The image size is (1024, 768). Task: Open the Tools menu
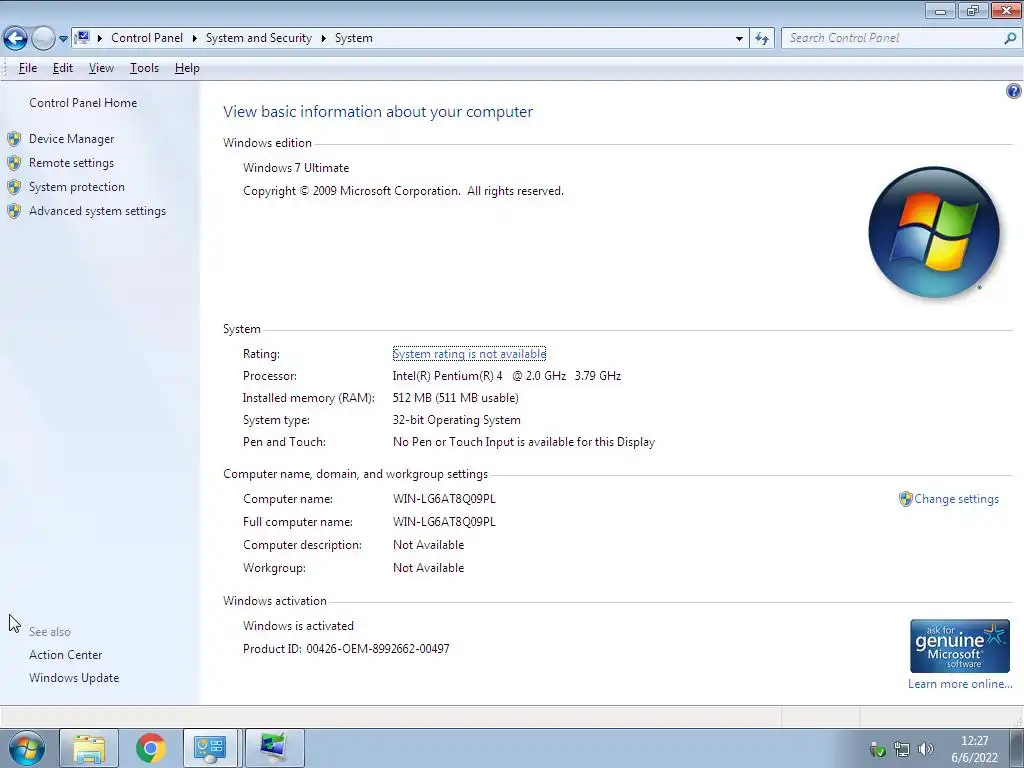[144, 68]
